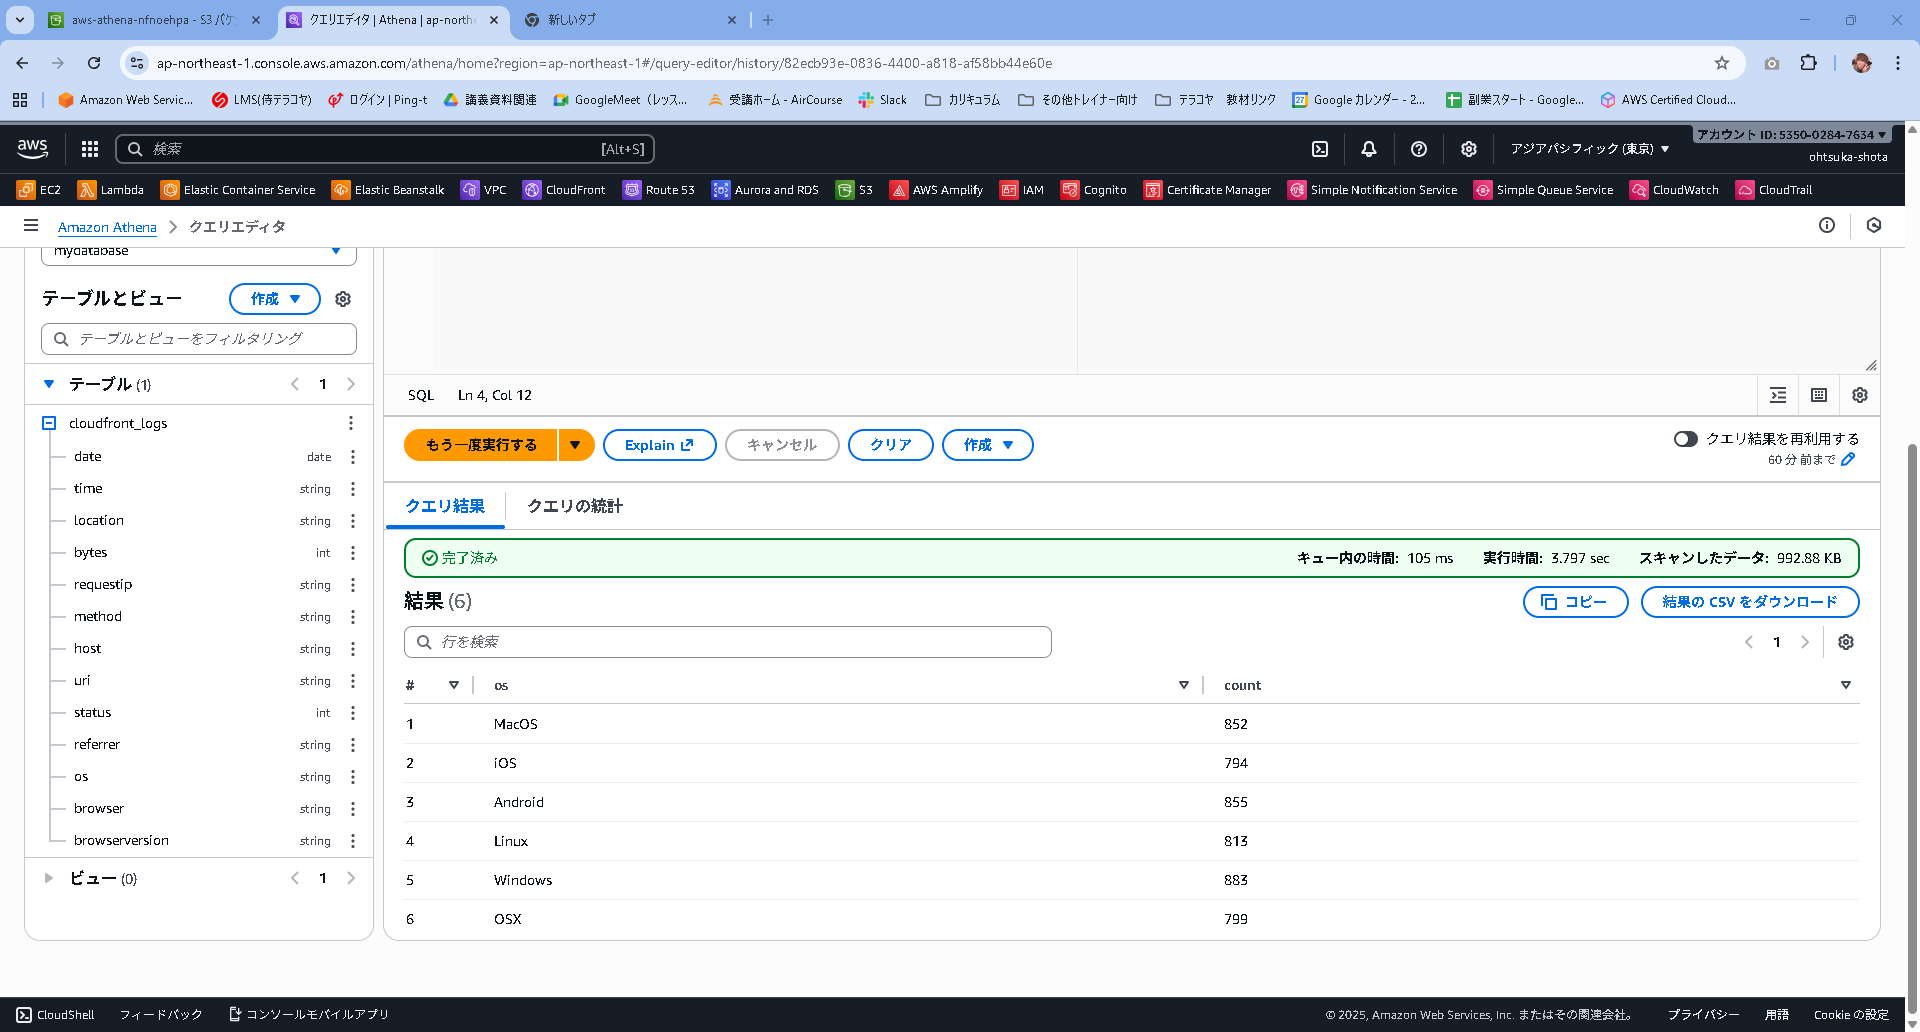Open actions menu for the date column

(353, 457)
